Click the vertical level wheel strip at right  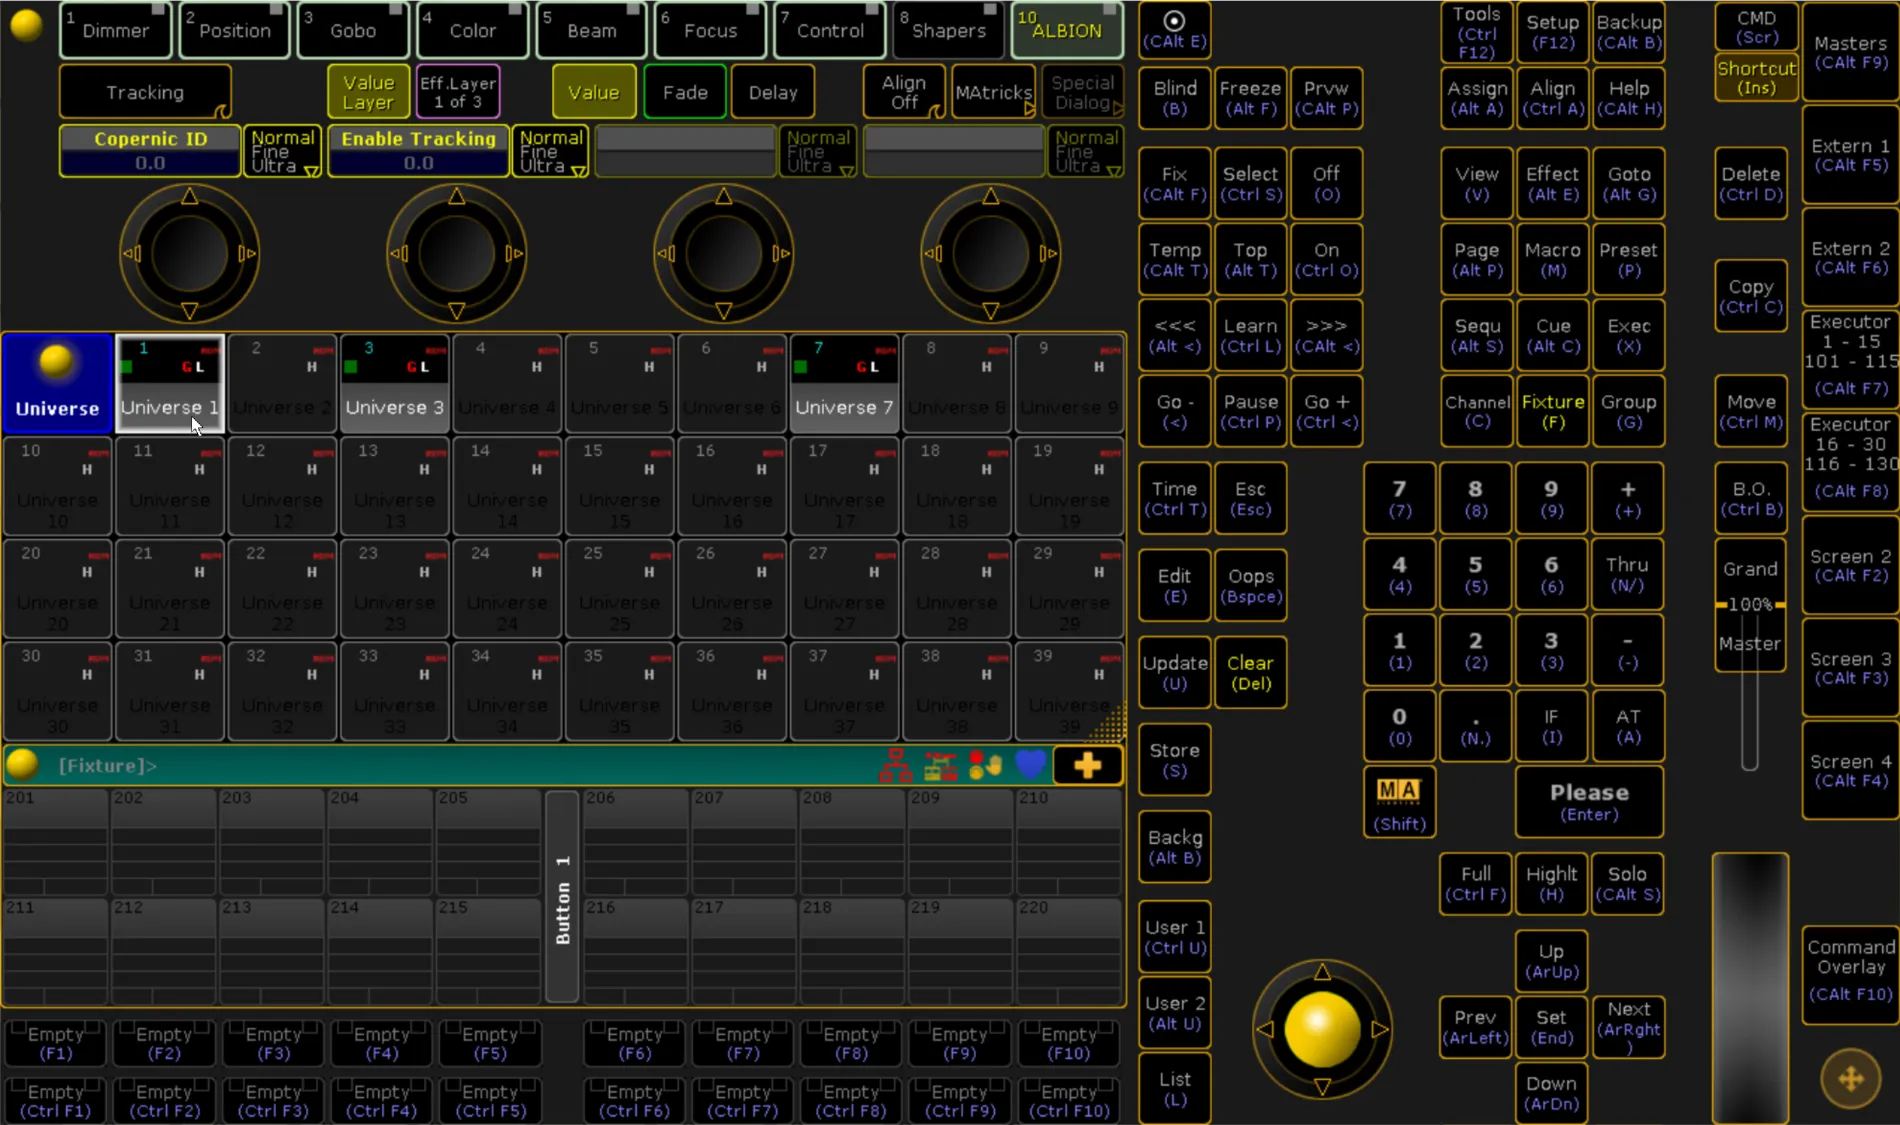[1750, 988]
